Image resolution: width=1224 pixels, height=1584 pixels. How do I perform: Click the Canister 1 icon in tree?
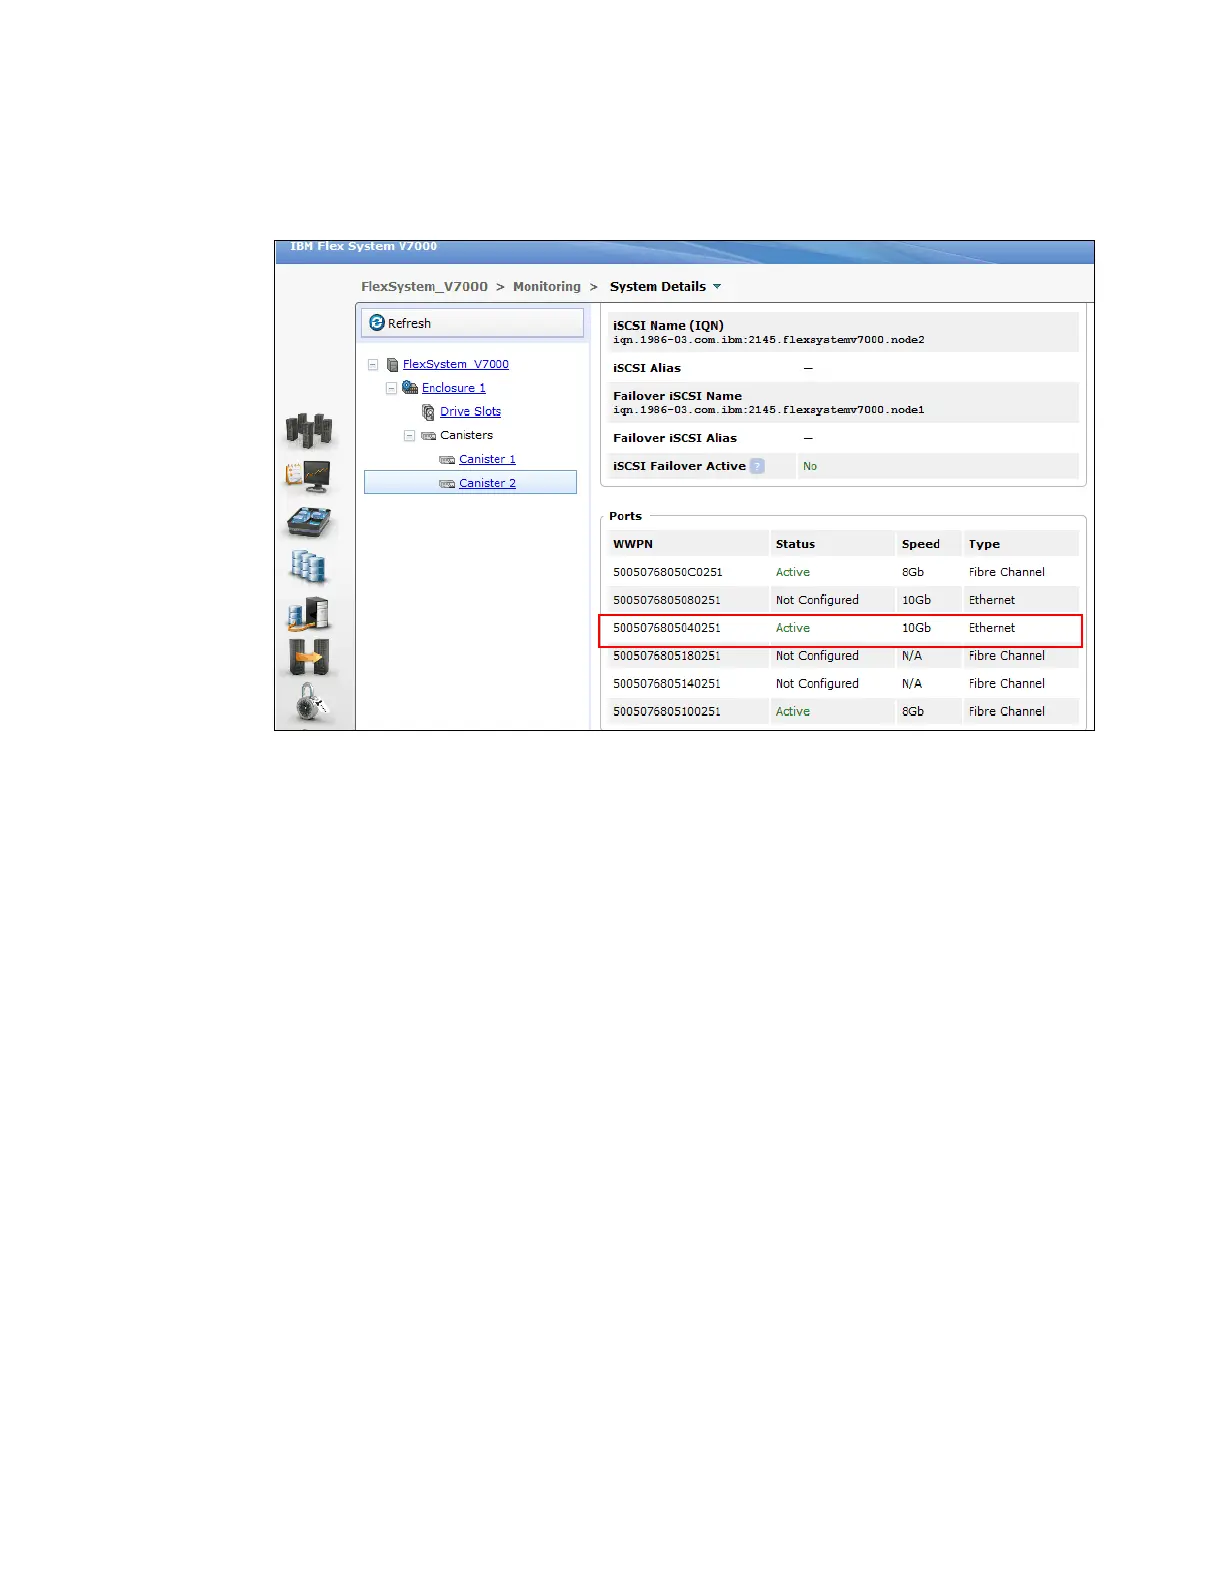coord(447,460)
